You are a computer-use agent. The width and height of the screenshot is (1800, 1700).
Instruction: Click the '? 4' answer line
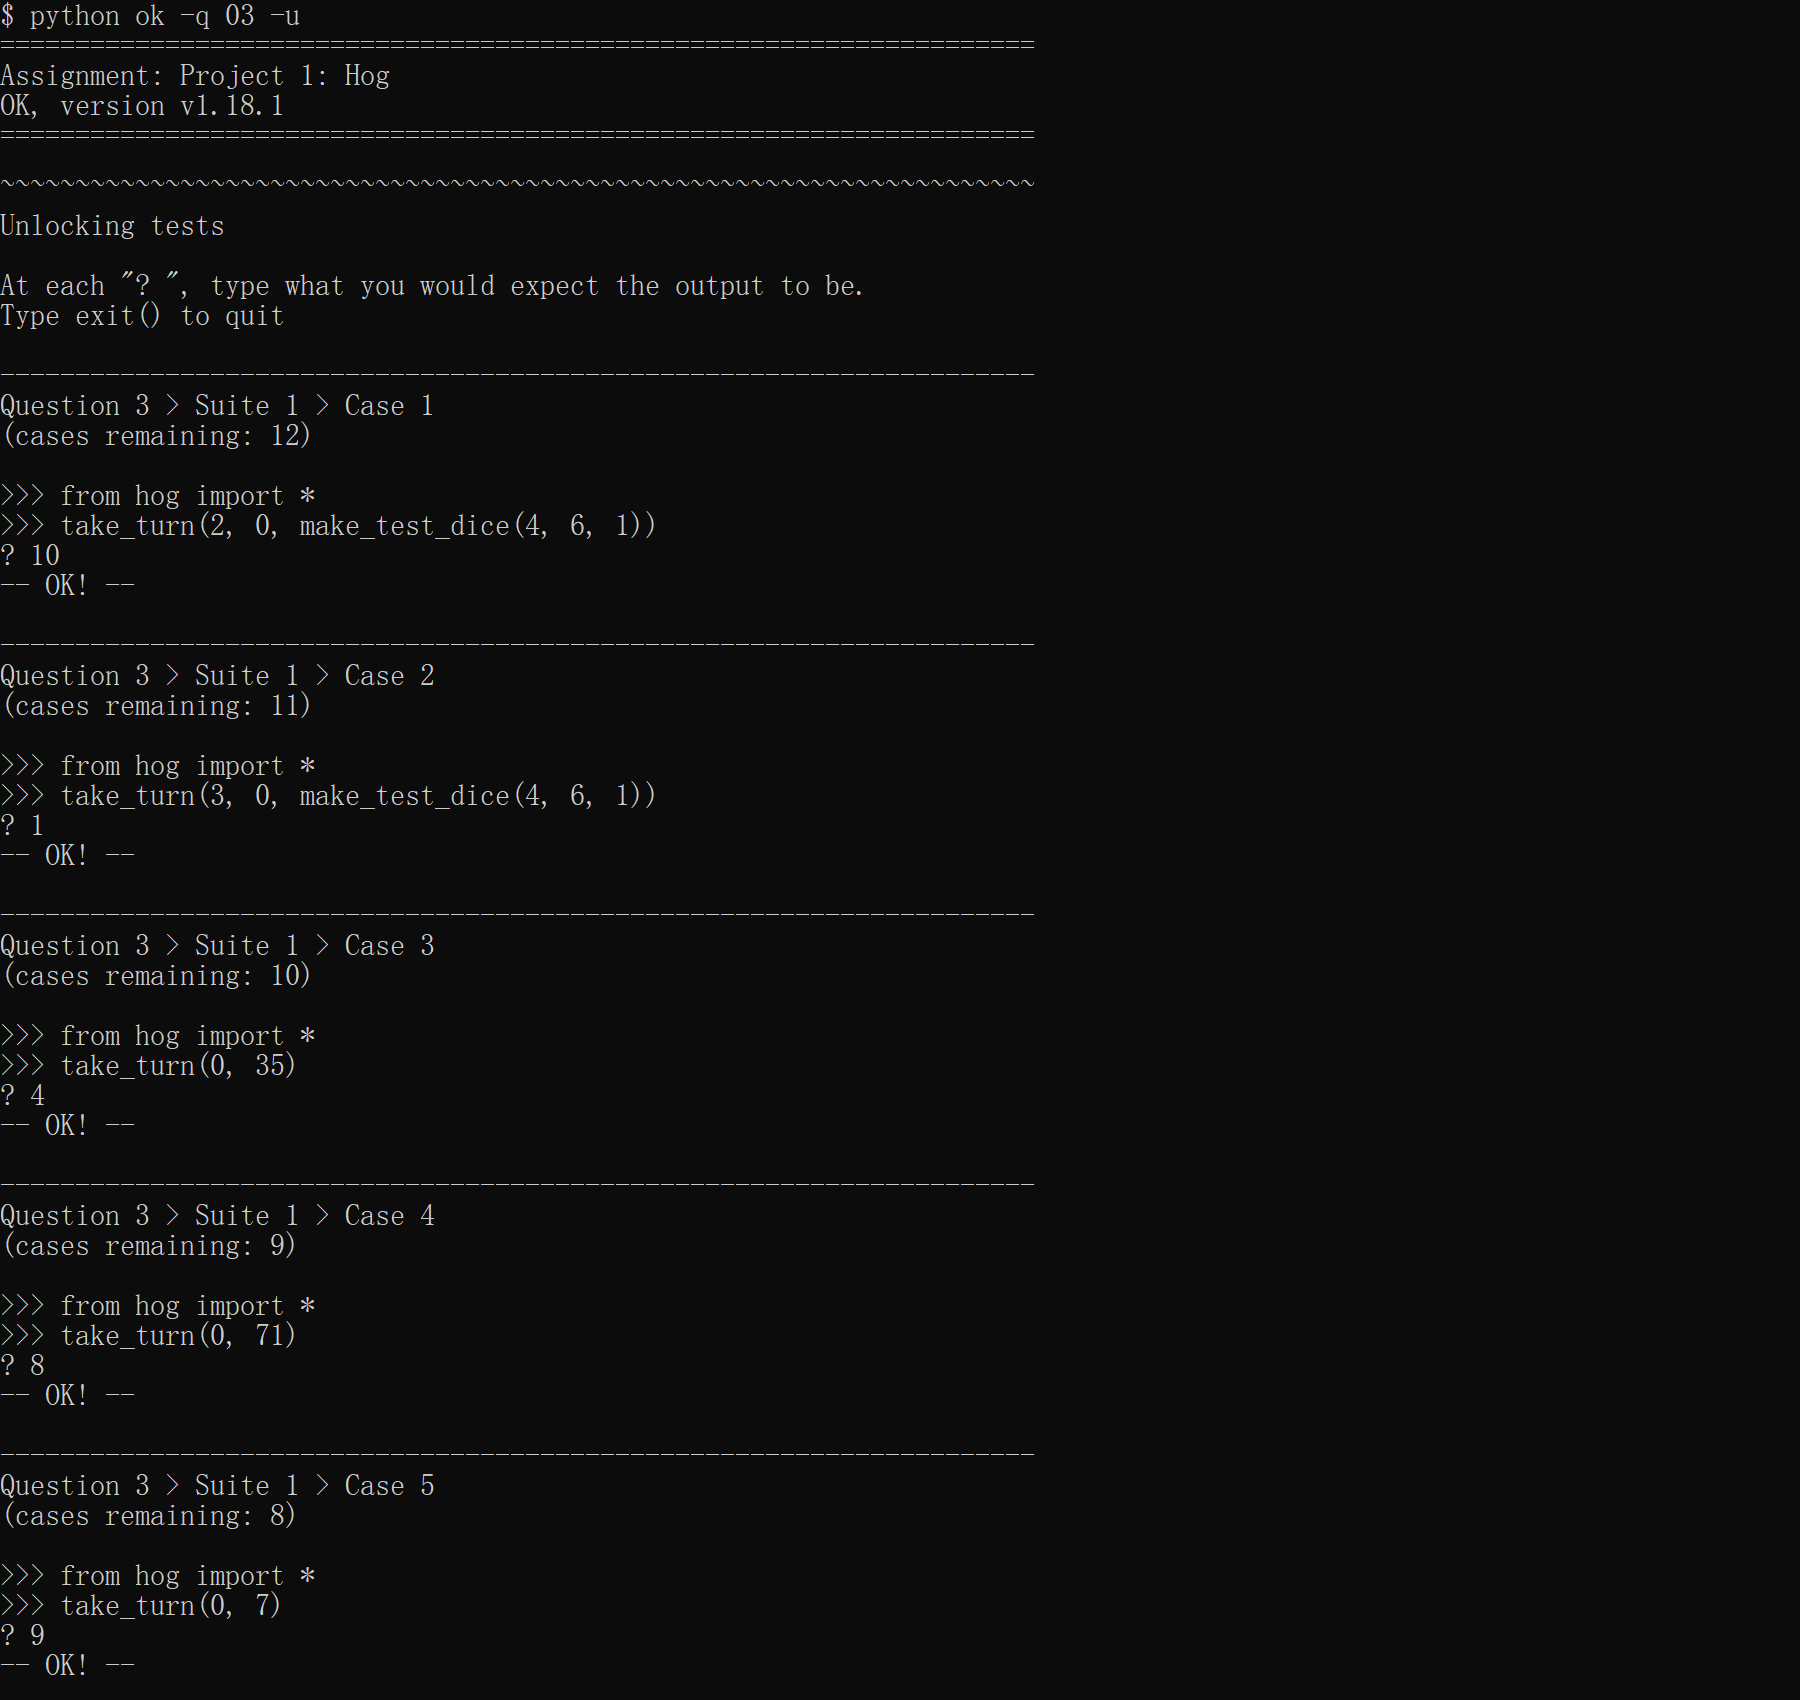click(23, 1096)
